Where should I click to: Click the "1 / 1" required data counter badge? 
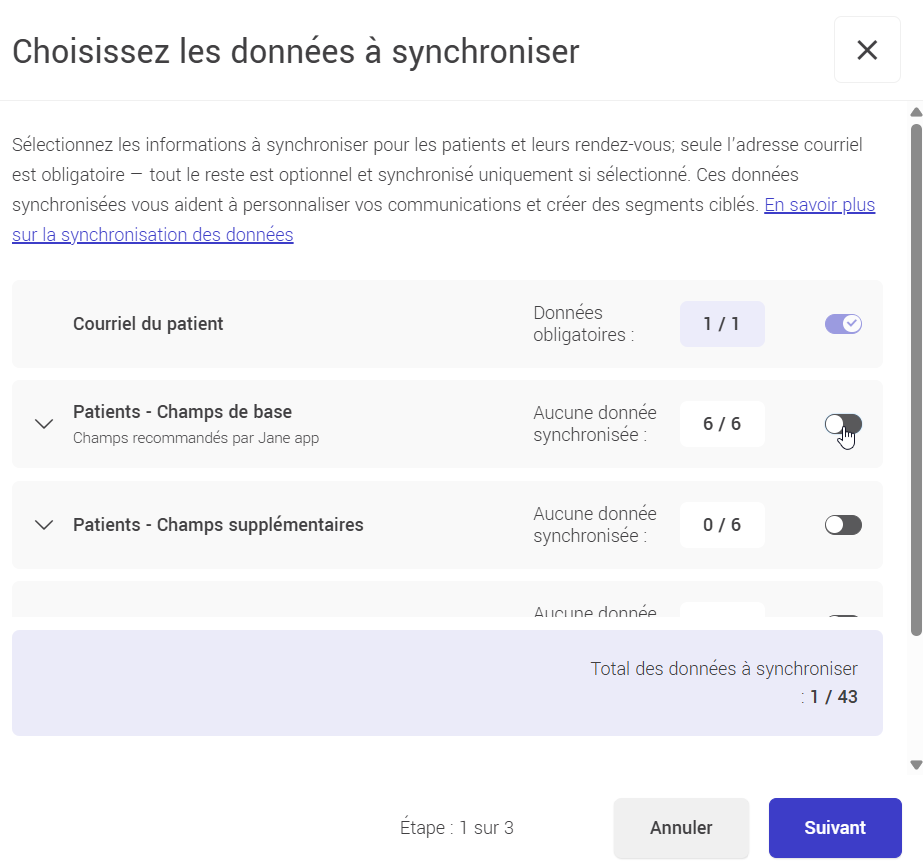(722, 323)
